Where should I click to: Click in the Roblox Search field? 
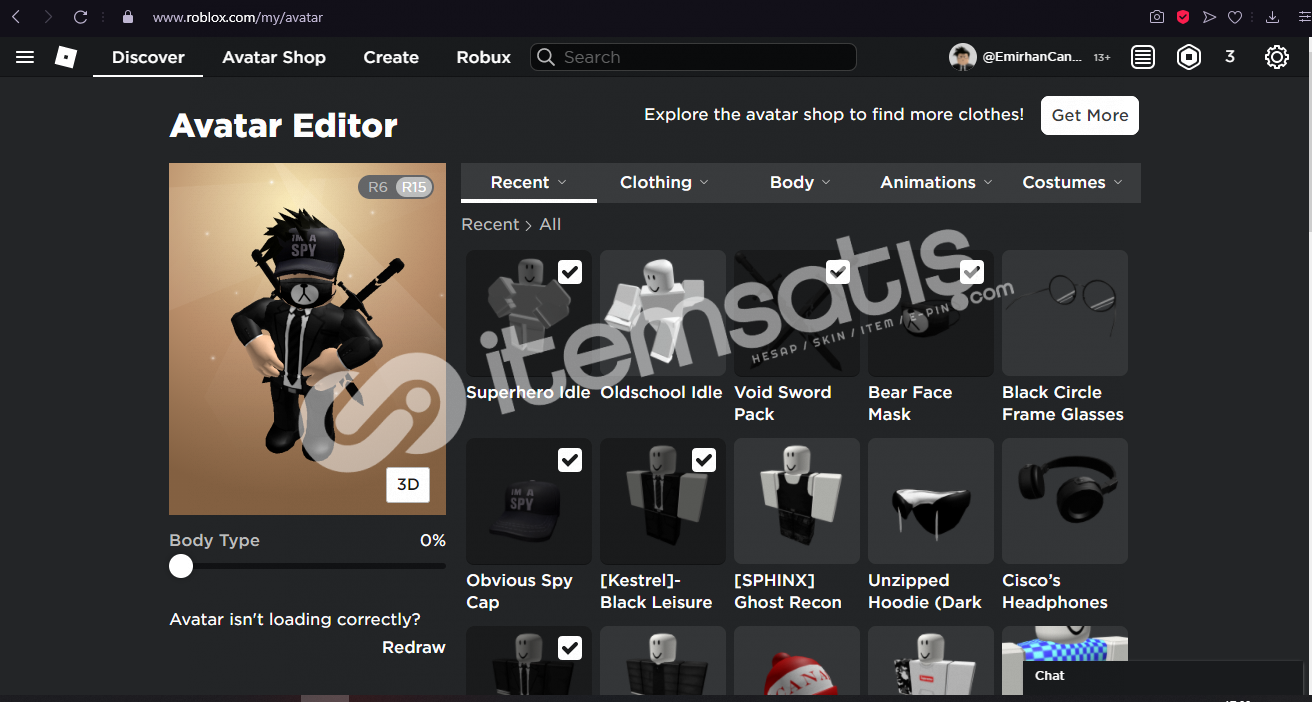coord(693,57)
